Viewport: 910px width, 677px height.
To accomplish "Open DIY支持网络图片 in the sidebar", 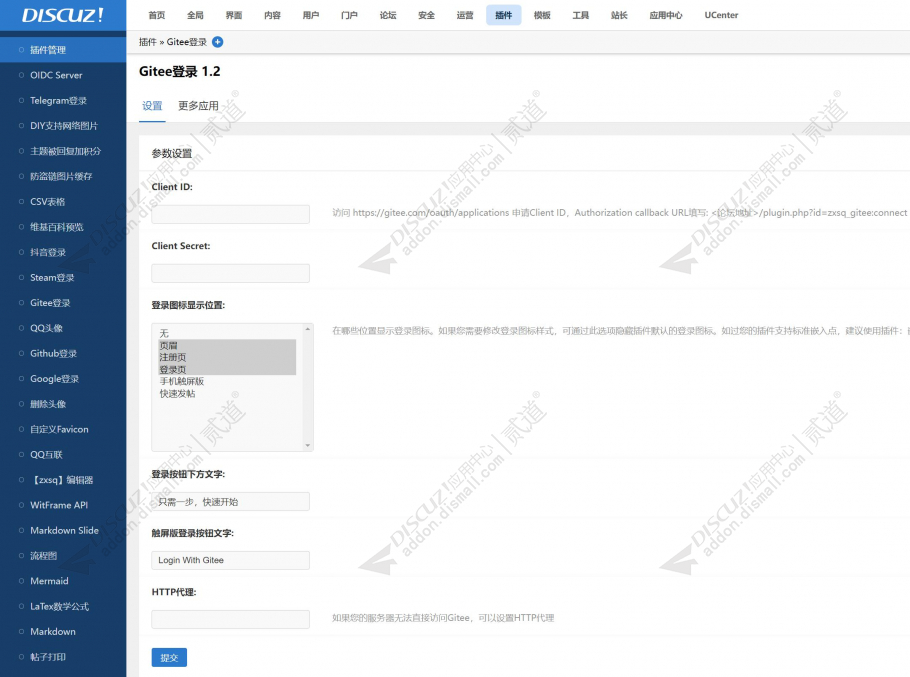I will (63, 126).
